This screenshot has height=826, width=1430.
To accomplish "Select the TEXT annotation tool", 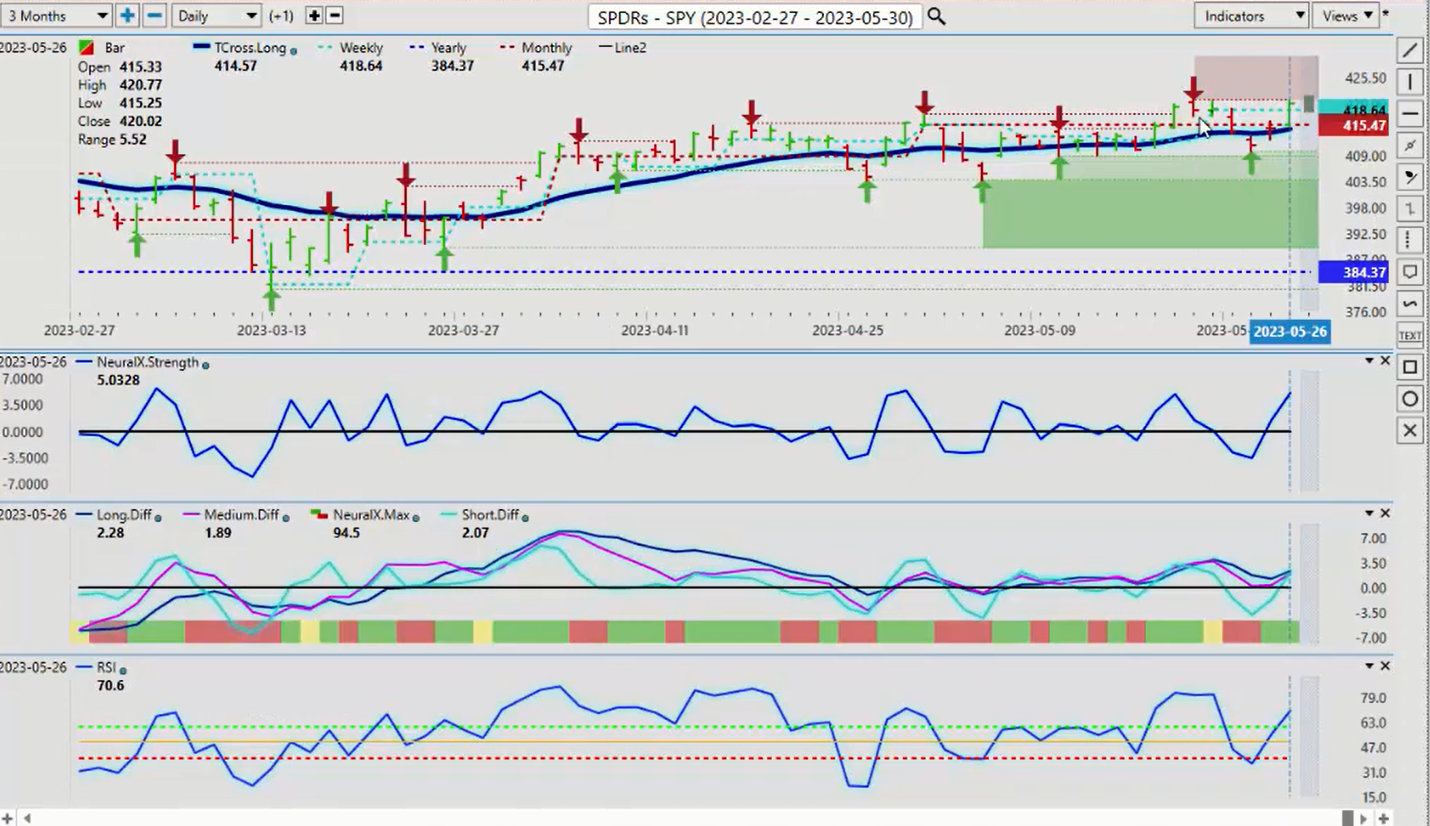I will [x=1409, y=335].
